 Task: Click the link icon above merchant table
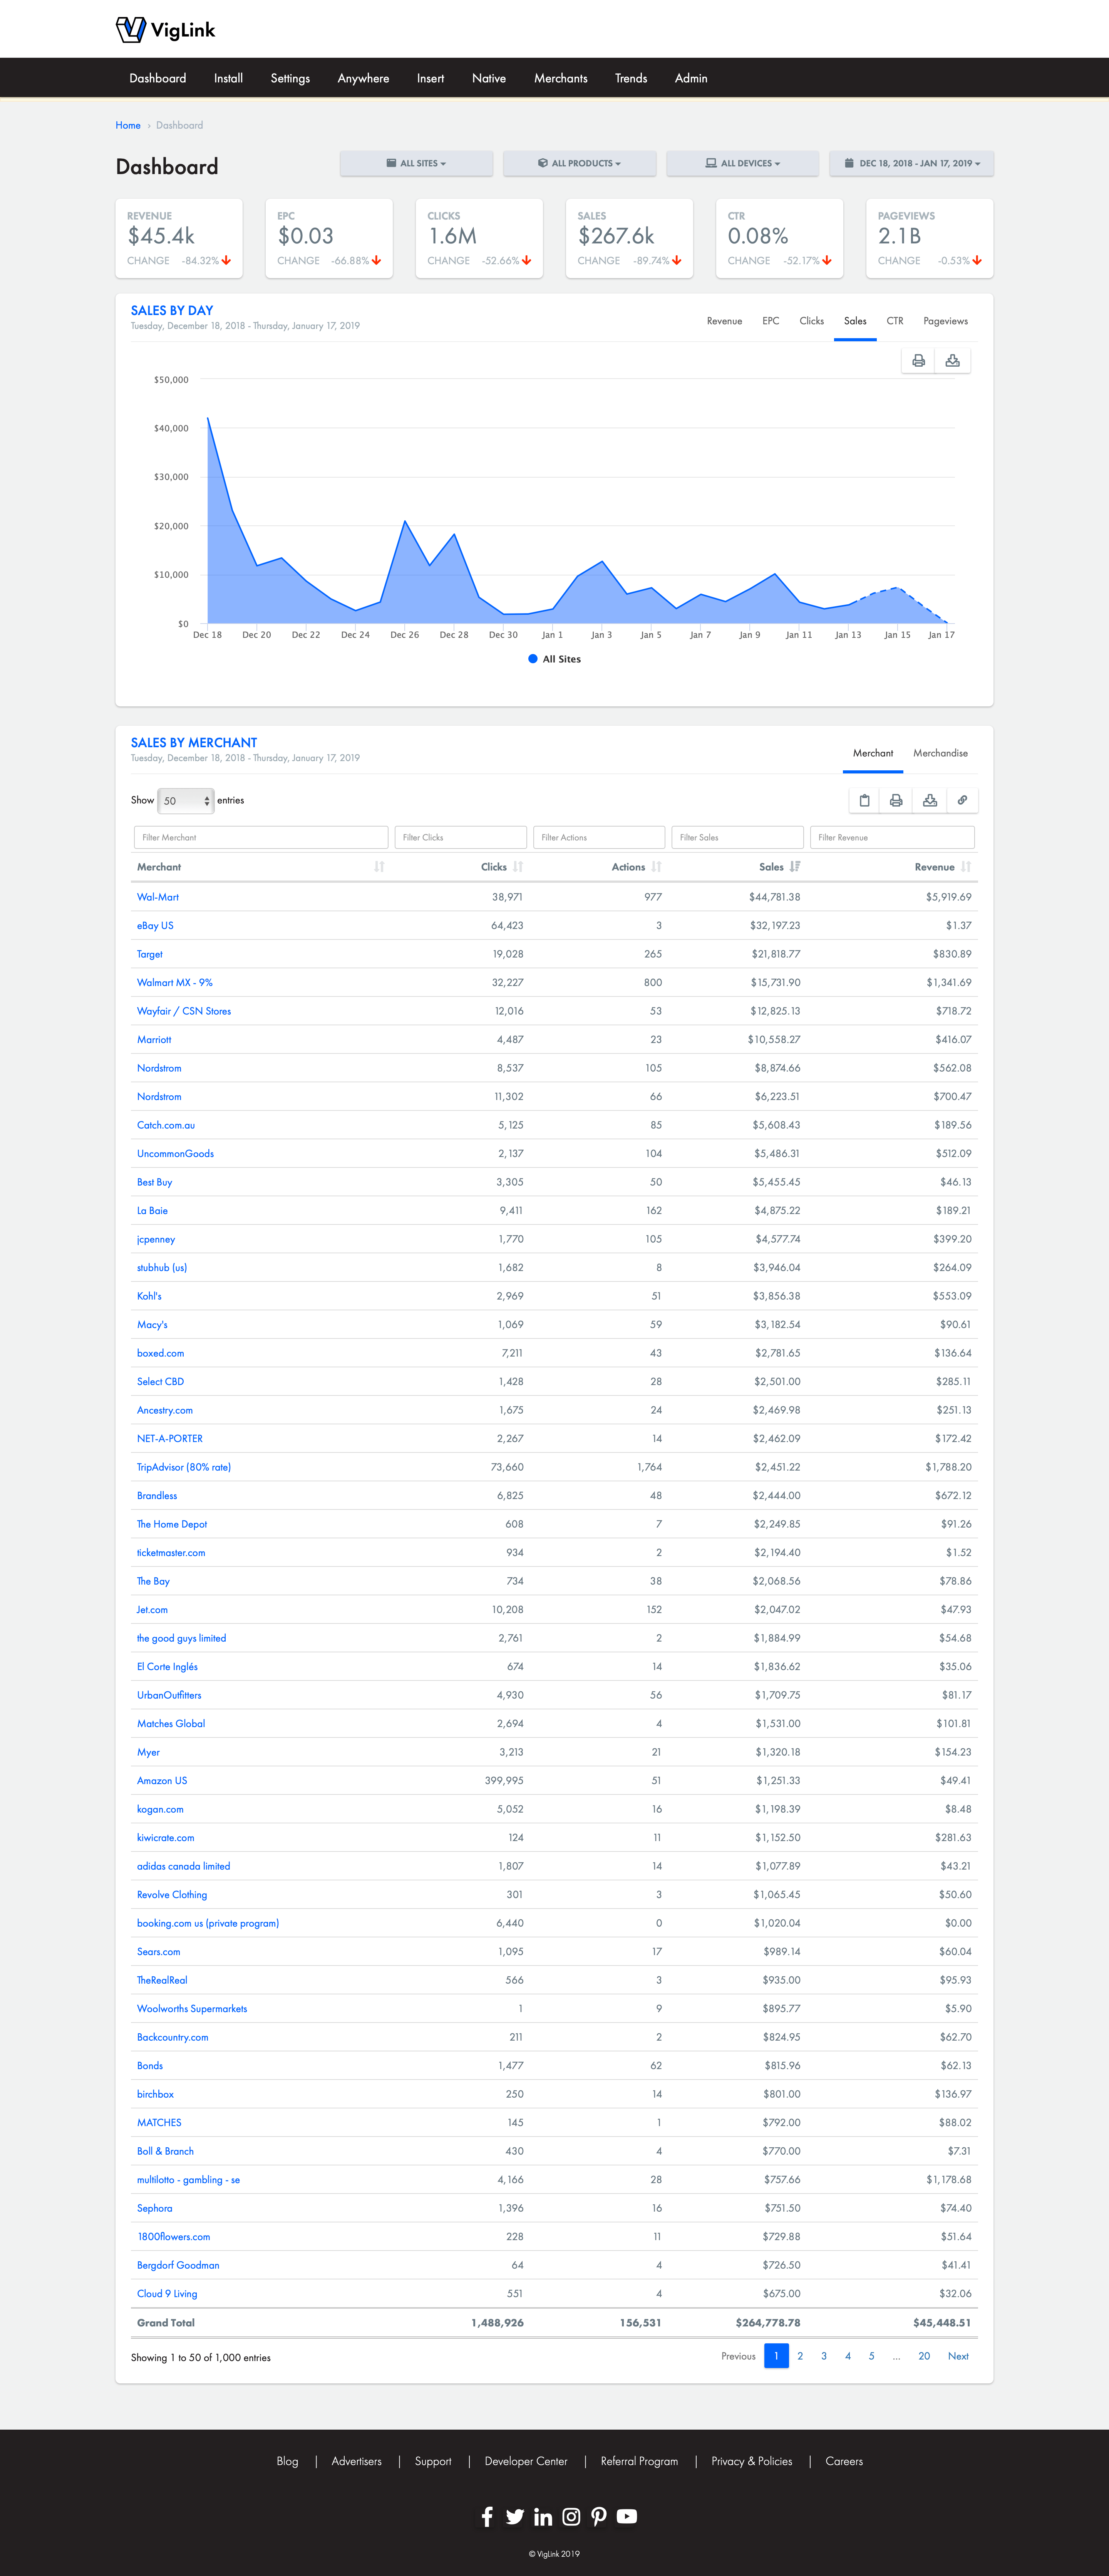pos(961,800)
